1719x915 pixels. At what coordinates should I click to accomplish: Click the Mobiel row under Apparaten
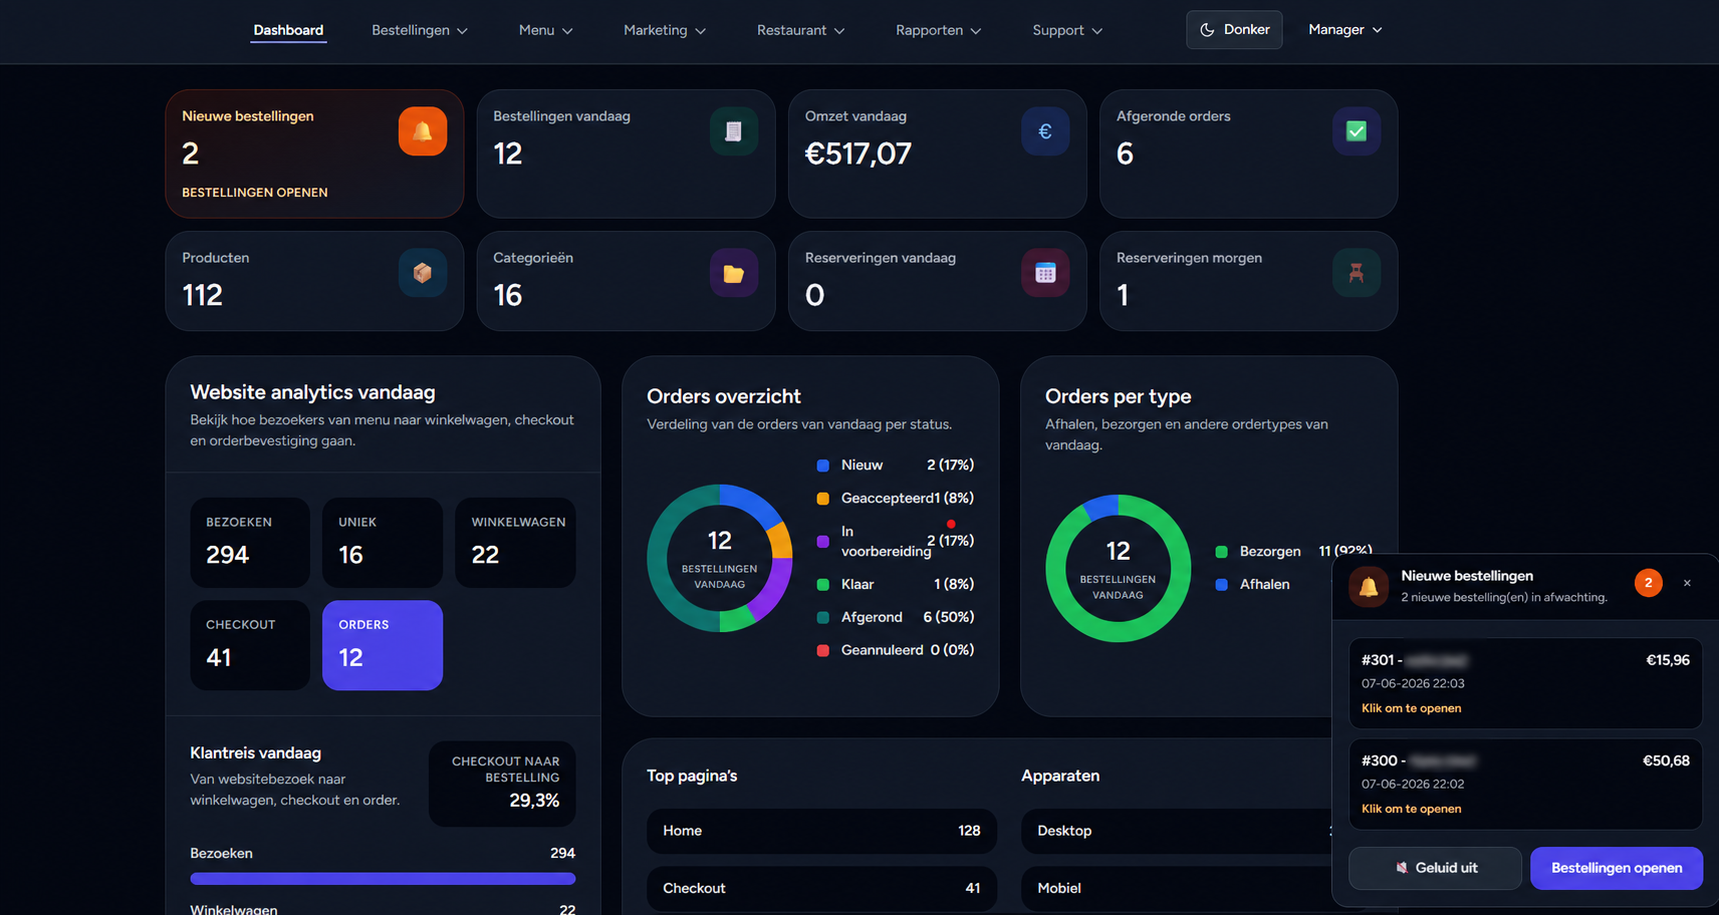tap(1177, 888)
